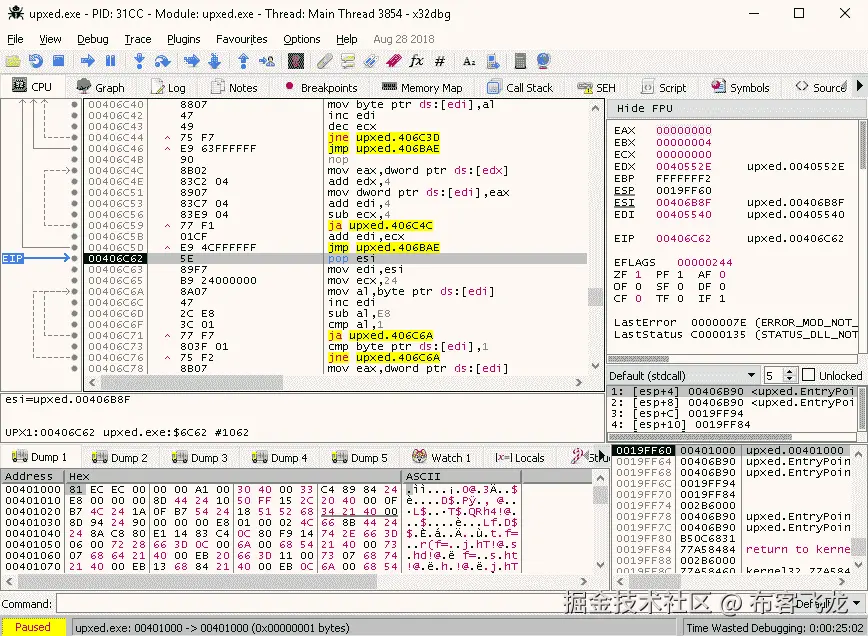Viewport: 868px width, 636px height.
Task: Execute till return using up-arrow icon
Action: click(x=243, y=61)
